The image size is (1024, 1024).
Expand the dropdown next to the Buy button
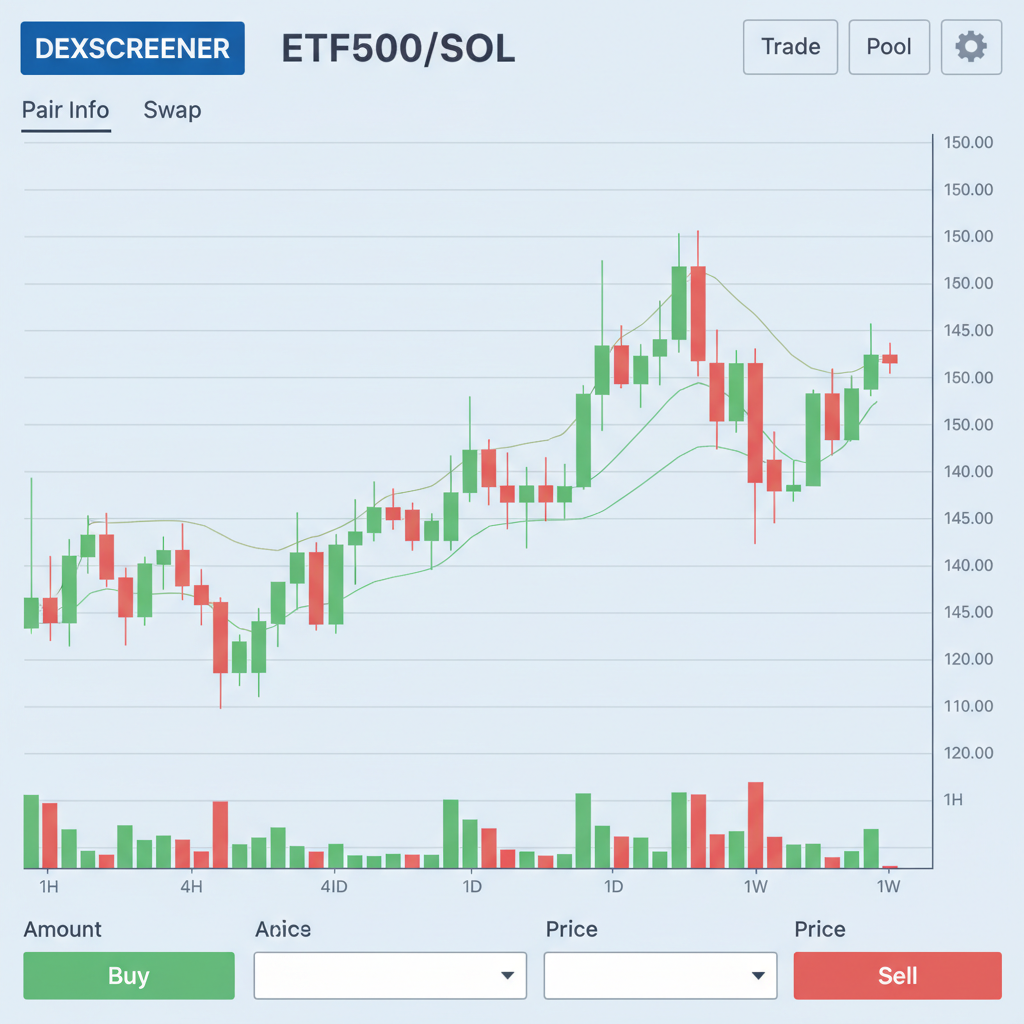390,975
